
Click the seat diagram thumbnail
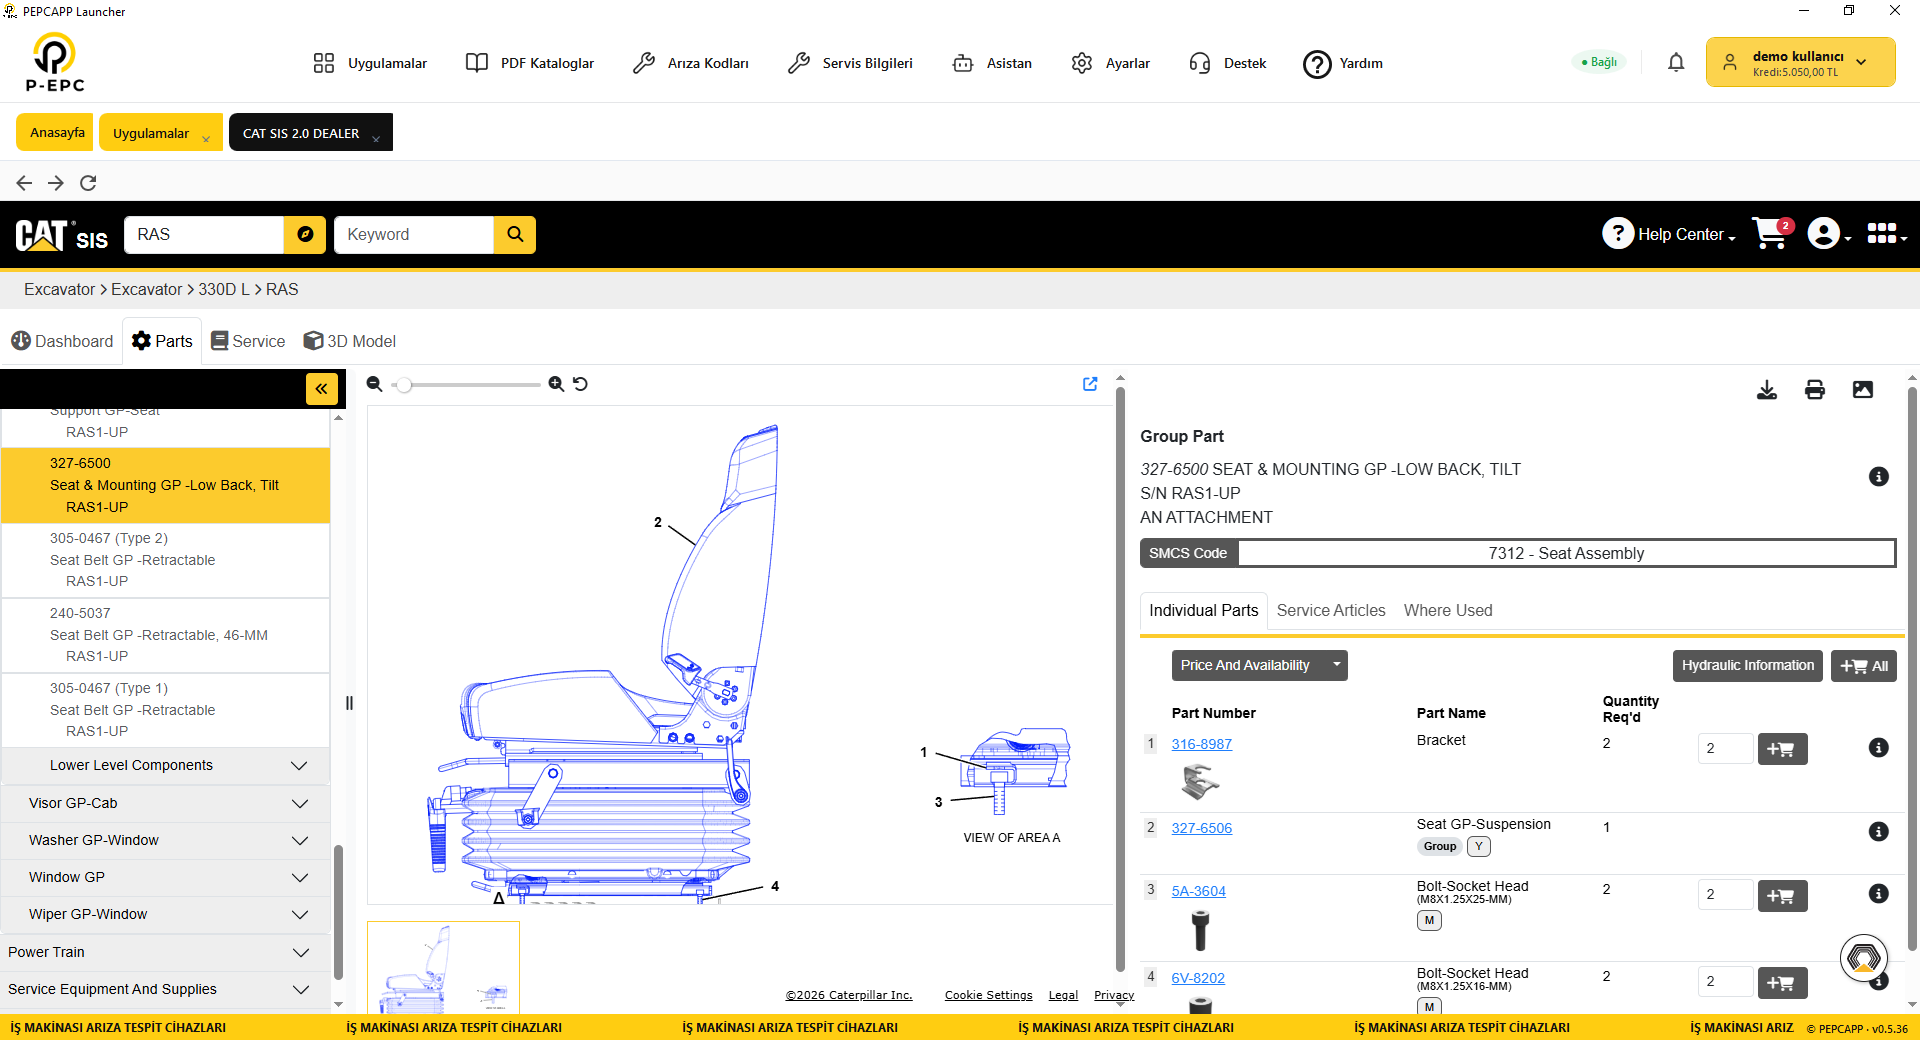pos(443,967)
